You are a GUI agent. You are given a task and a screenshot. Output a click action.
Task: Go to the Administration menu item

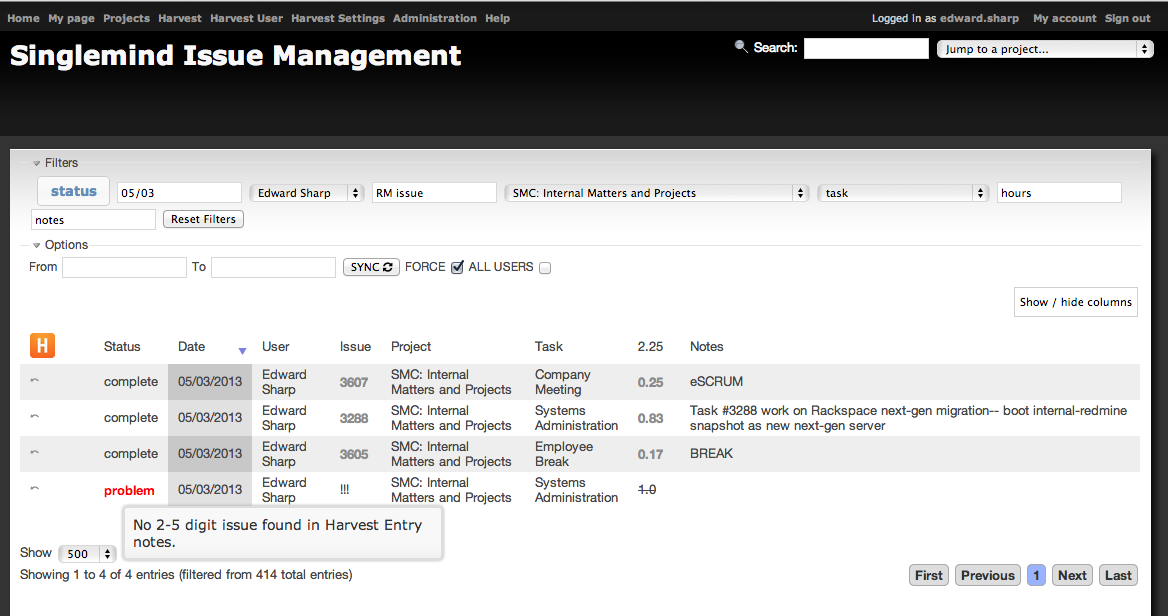pyautogui.click(x=434, y=18)
